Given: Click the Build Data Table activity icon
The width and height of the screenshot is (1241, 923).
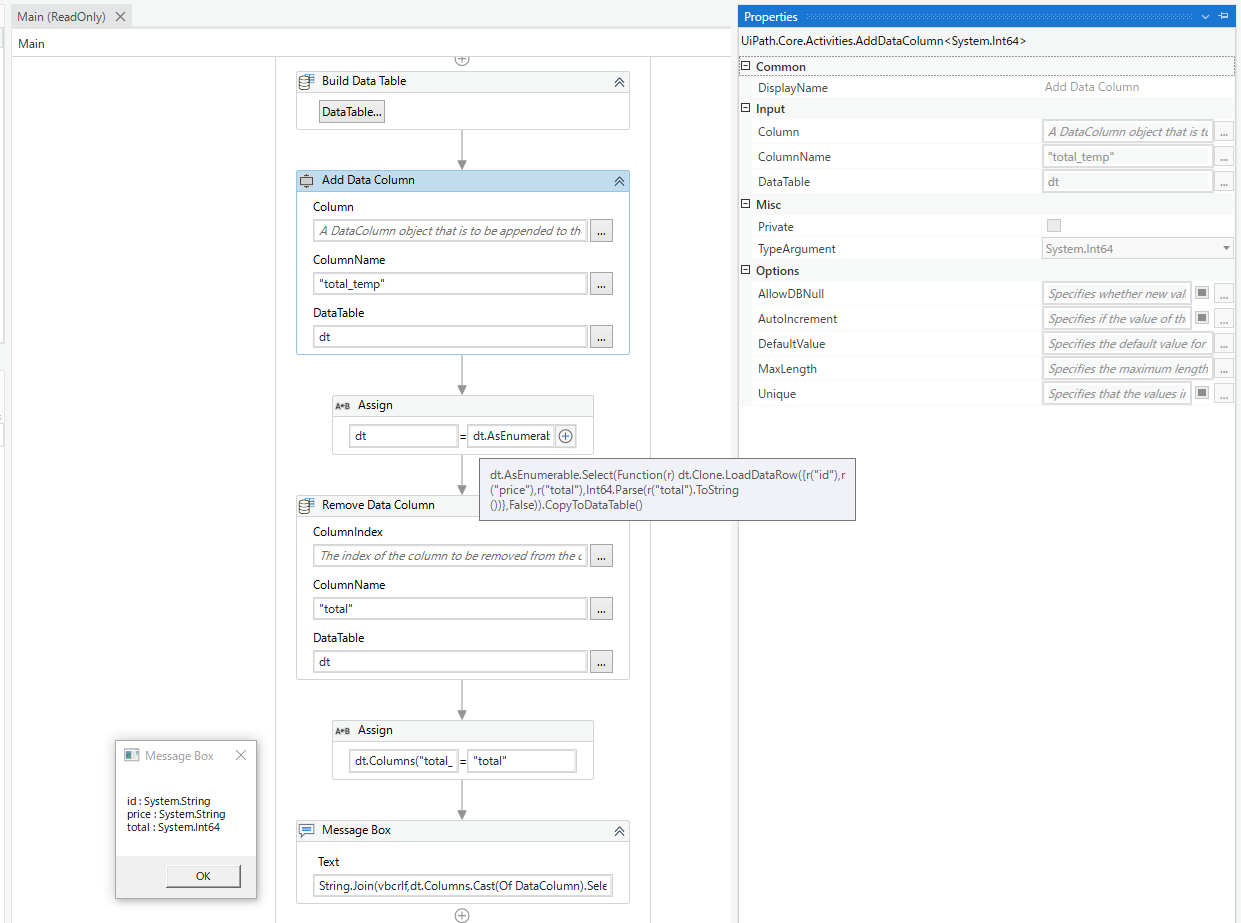Looking at the screenshot, I should click(x=307, y=82).
